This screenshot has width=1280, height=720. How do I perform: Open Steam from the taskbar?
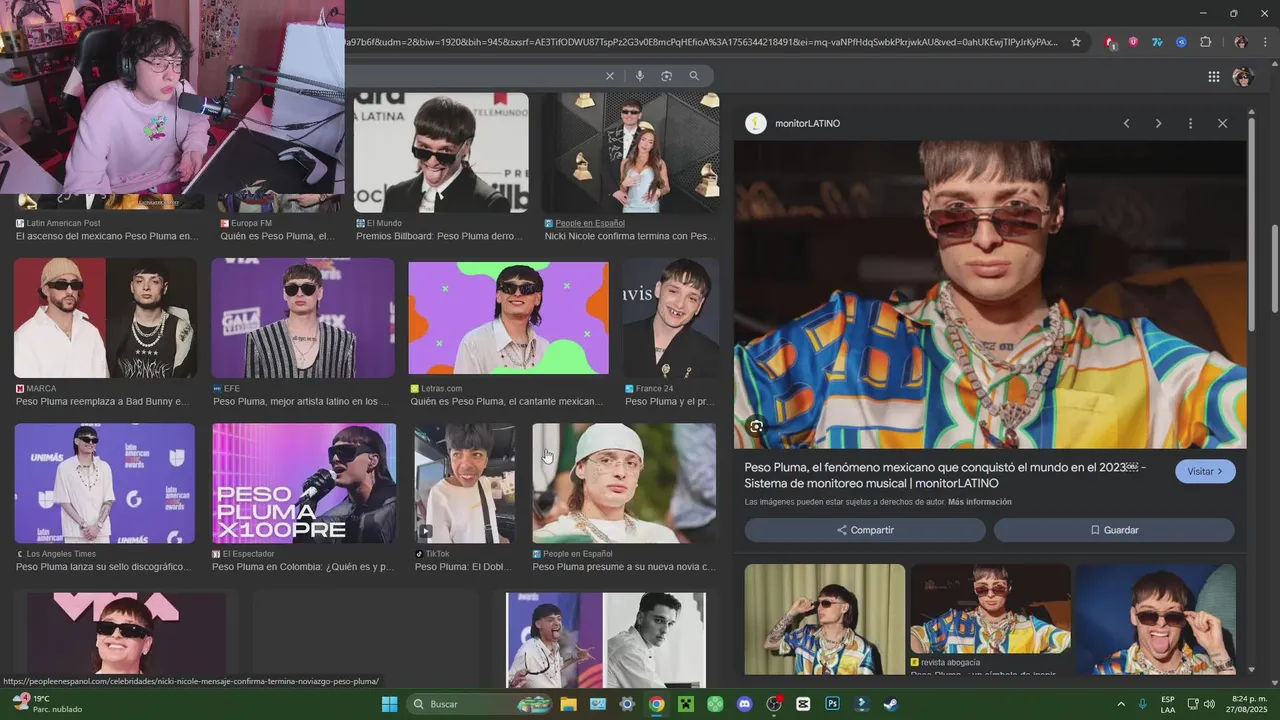pyautogui.click(x=890, y=704)
